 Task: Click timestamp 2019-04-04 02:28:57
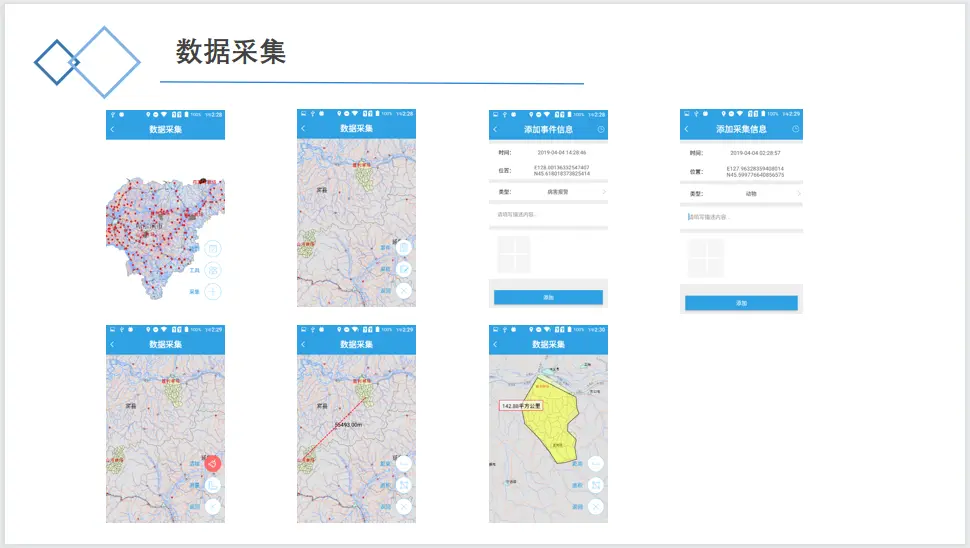point(755,153)
